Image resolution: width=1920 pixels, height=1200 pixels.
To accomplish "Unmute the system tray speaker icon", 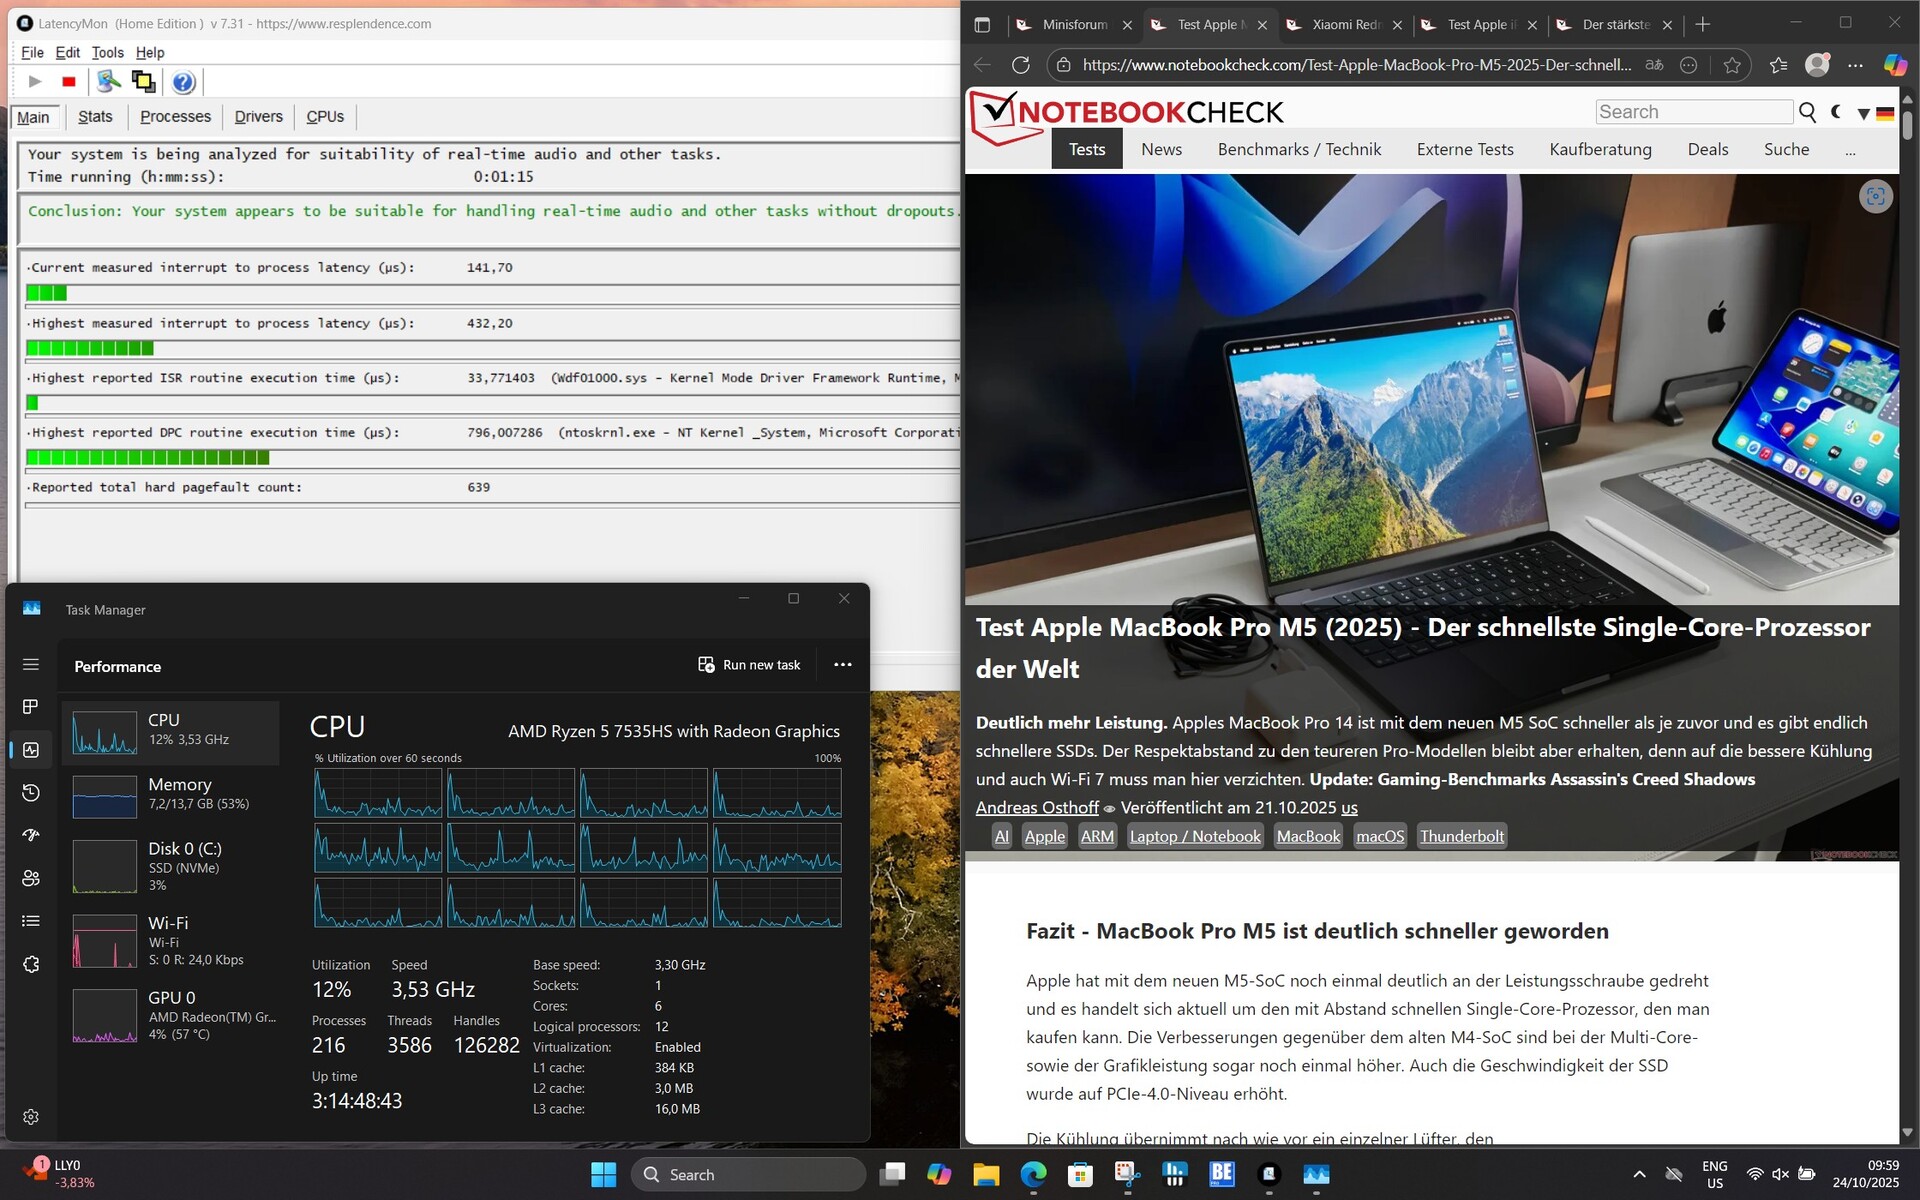I will point(1780,1174).
